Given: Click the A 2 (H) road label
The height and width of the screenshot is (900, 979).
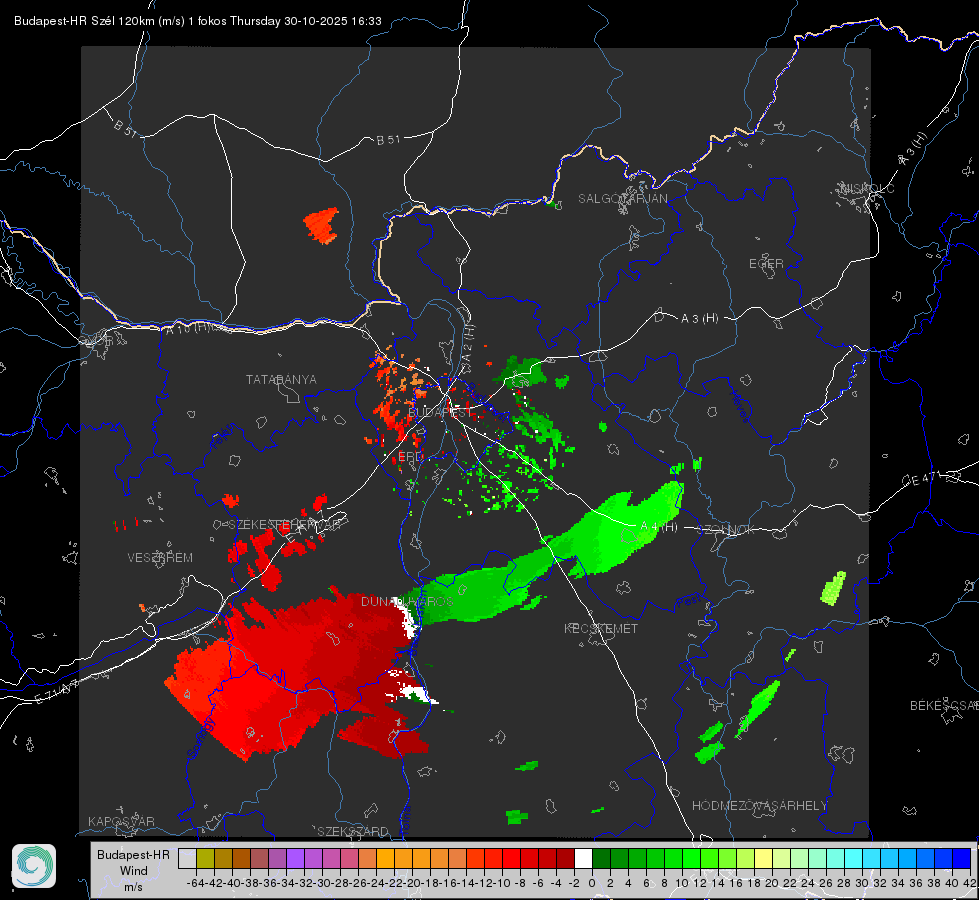Looking at the screenshot, I should point(468,345).
